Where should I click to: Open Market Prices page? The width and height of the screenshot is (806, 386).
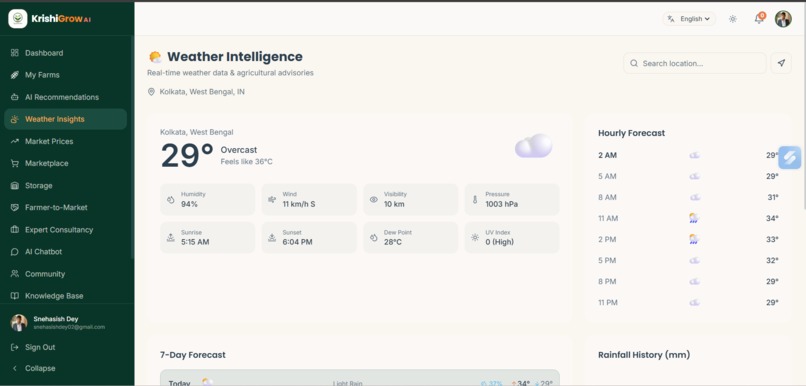point(65,141)
